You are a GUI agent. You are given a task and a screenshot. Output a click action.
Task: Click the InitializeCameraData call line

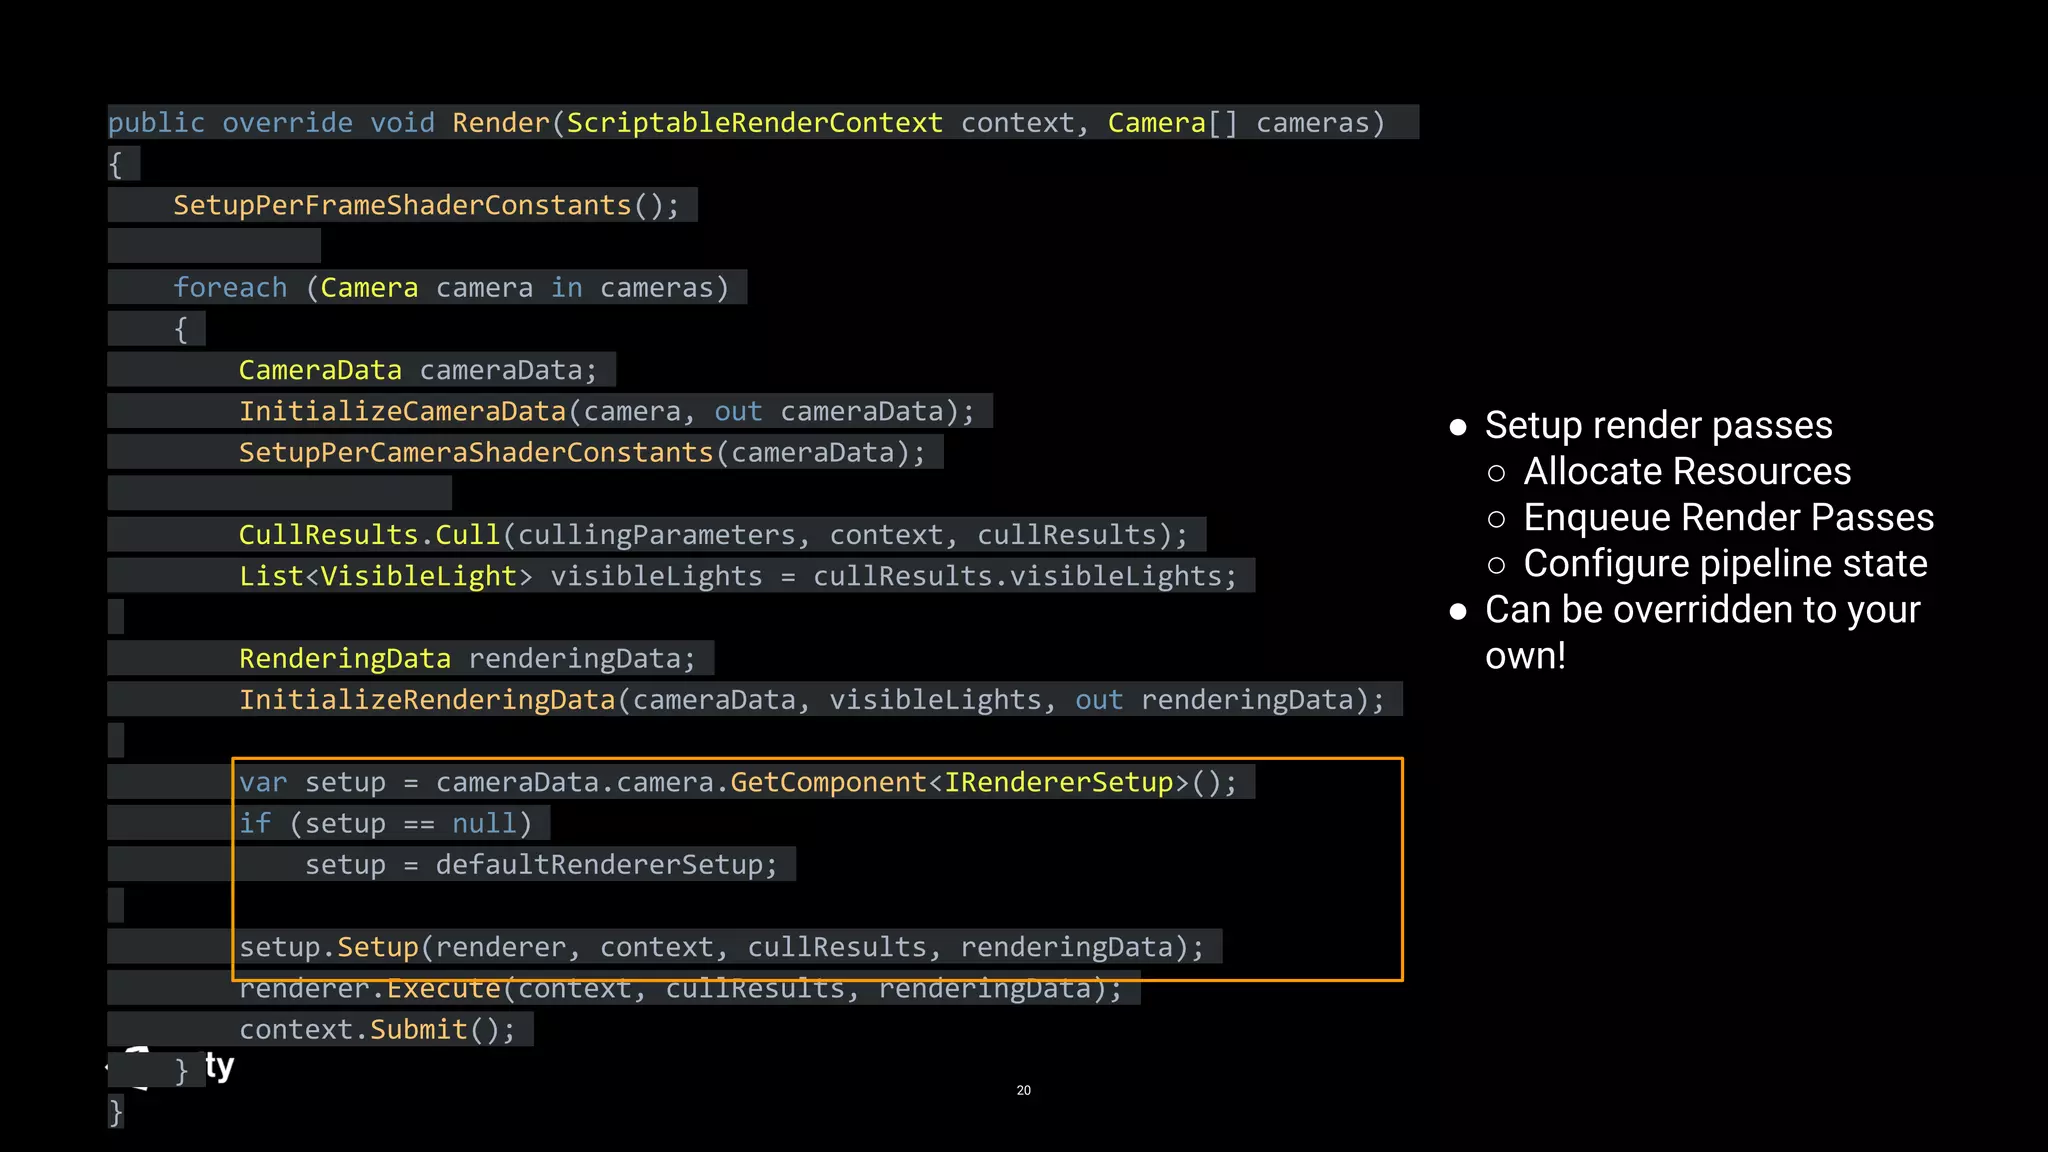[606, 411]
